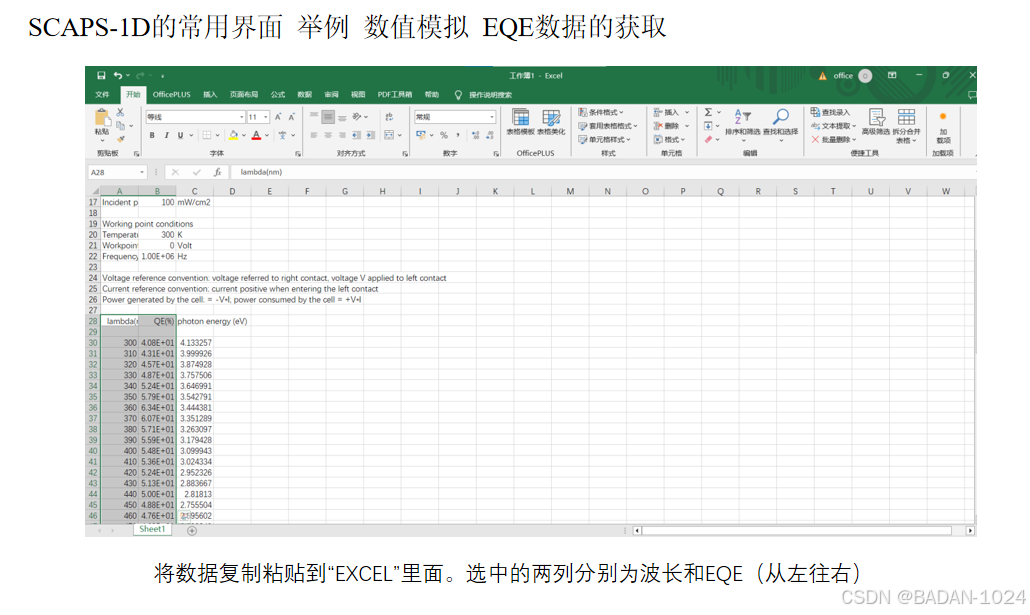Open the 文件 File tab
Image resolution: width=1030 pixels, height=615 pixels.
point(102,95)
